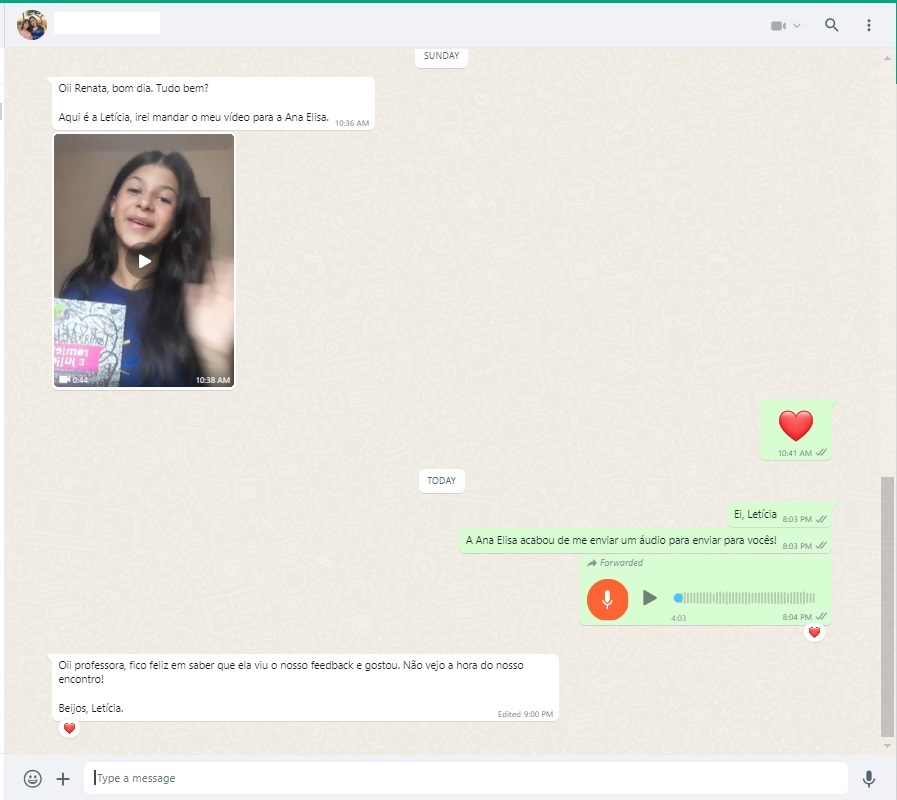Open the attachment plus icon
Screen dimensions: 897x800
tap(63, 778)
